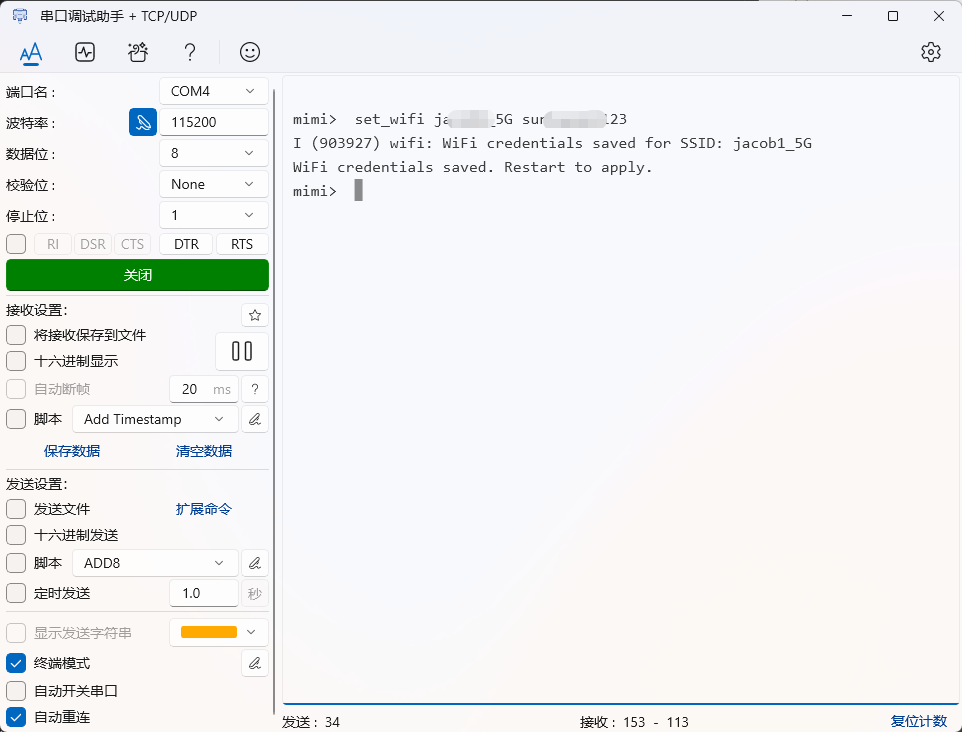Viewport: 962px width, 732px height.
Task: Click the question mark help icon in toolbar
Action: coord(190,52)
